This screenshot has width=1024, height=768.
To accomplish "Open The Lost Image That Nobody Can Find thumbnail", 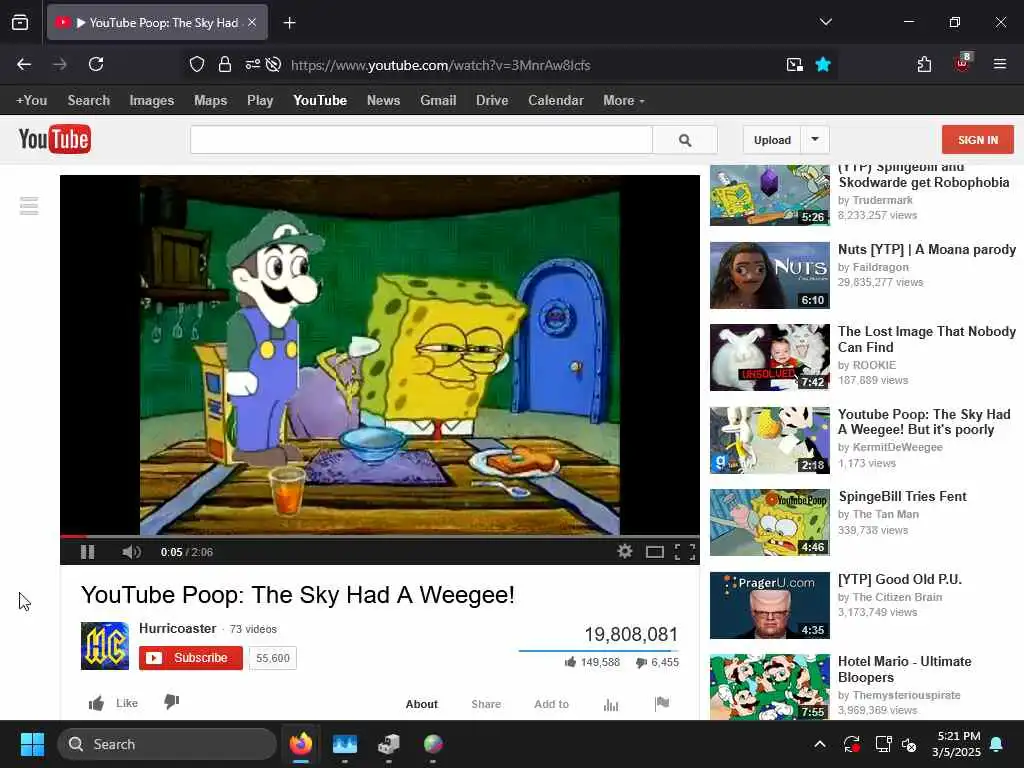I will click(770, 357).
